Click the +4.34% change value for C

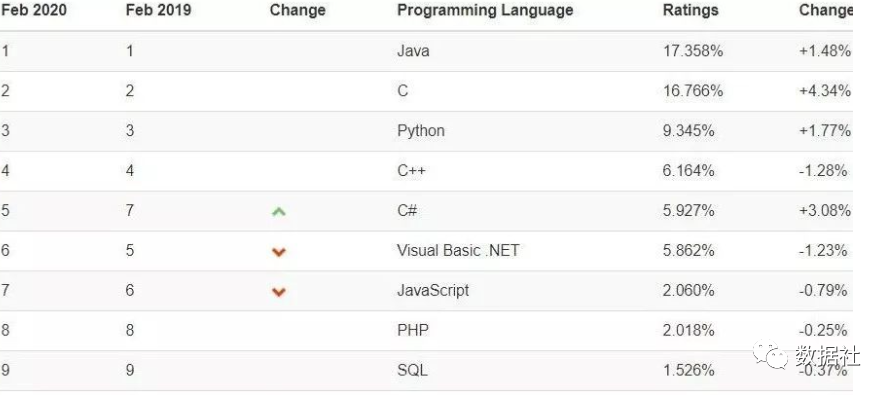pyautogui.click(x=825, y=91)
